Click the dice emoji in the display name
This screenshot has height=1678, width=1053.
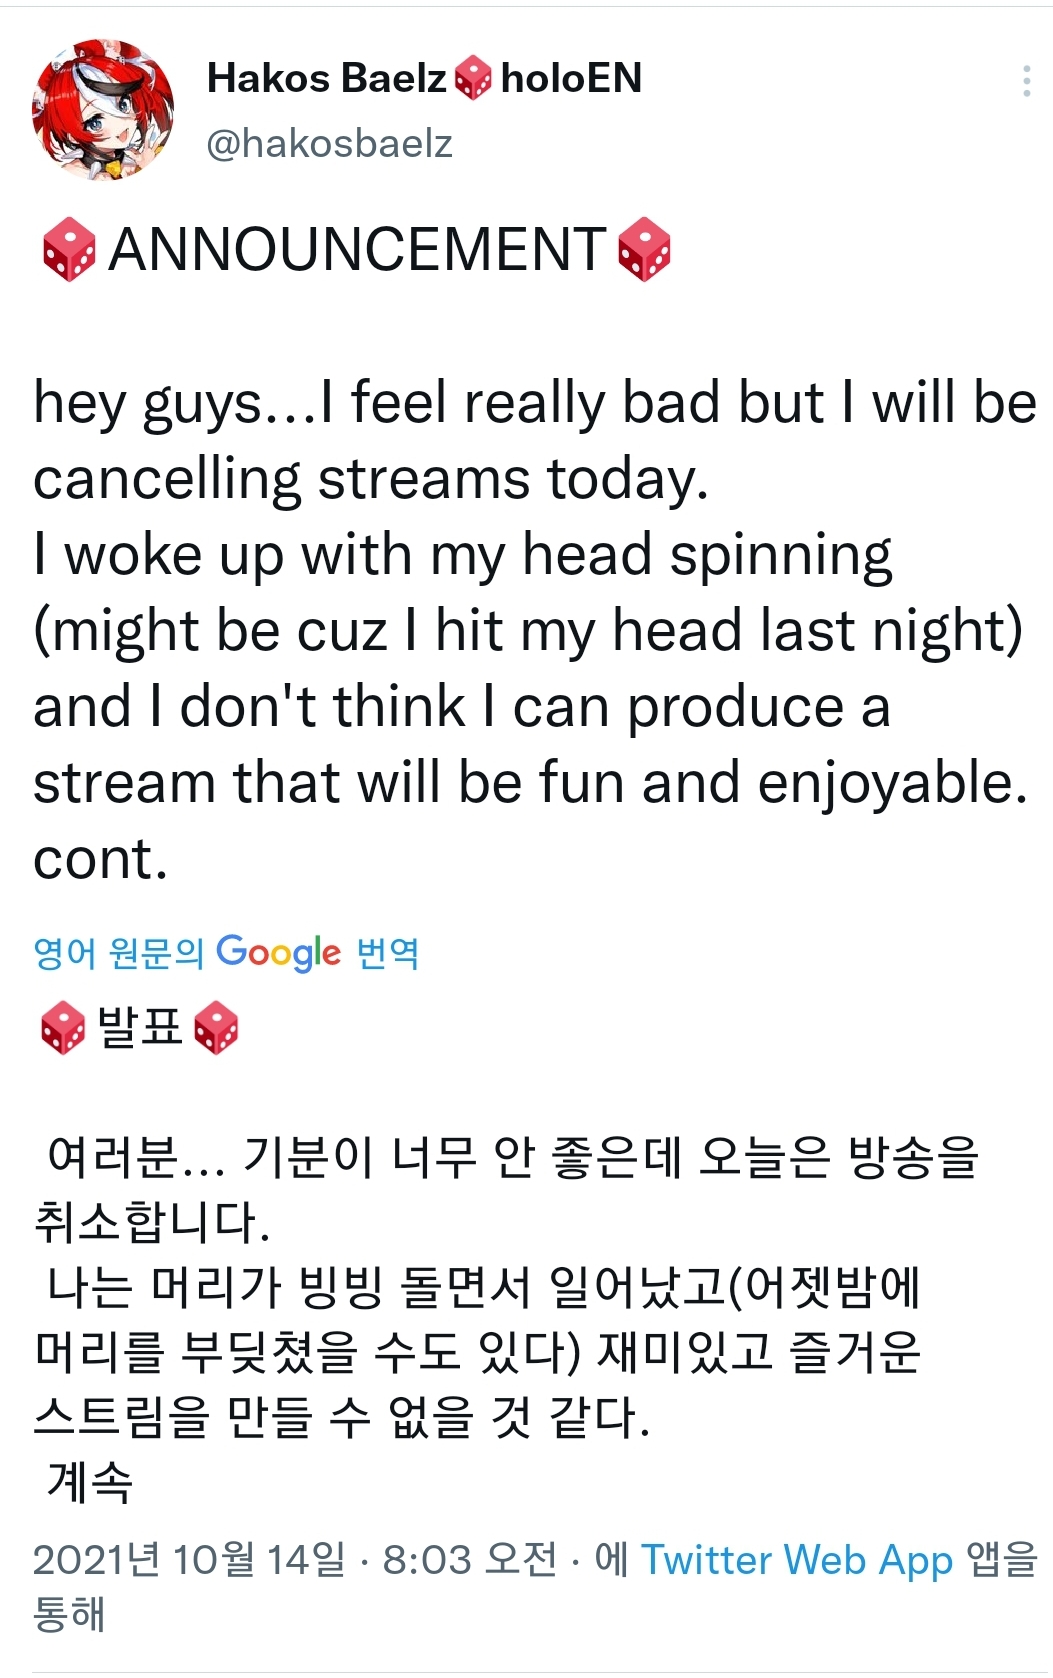473,79
